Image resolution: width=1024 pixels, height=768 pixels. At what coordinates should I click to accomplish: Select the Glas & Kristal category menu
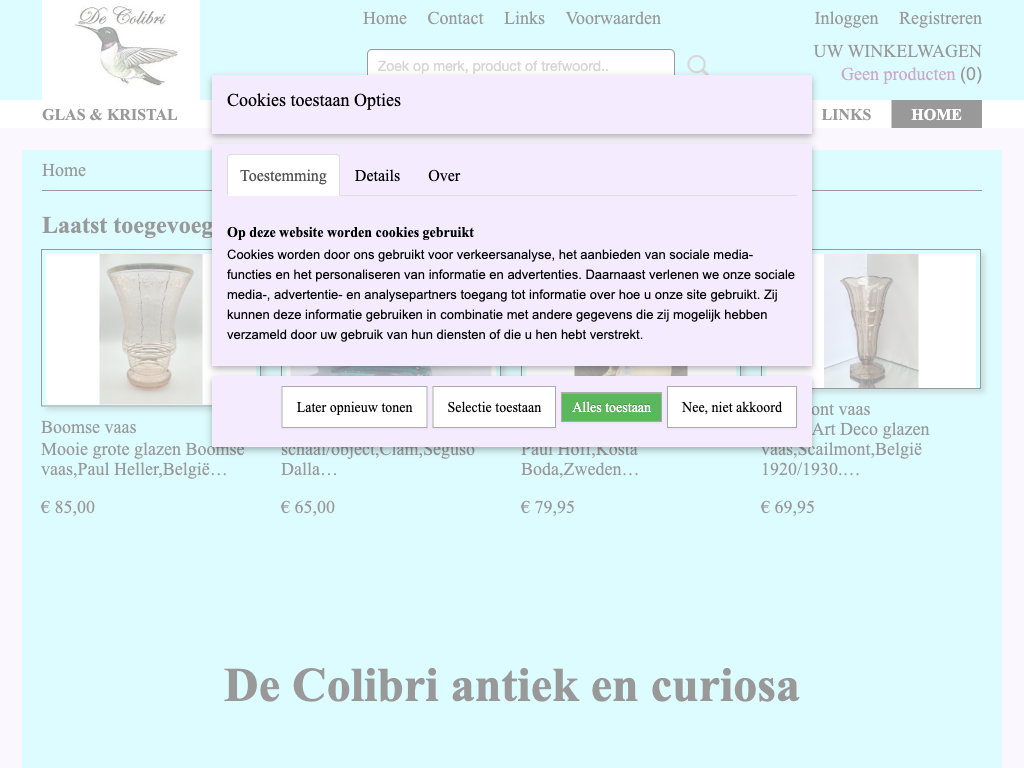point(110,114)
